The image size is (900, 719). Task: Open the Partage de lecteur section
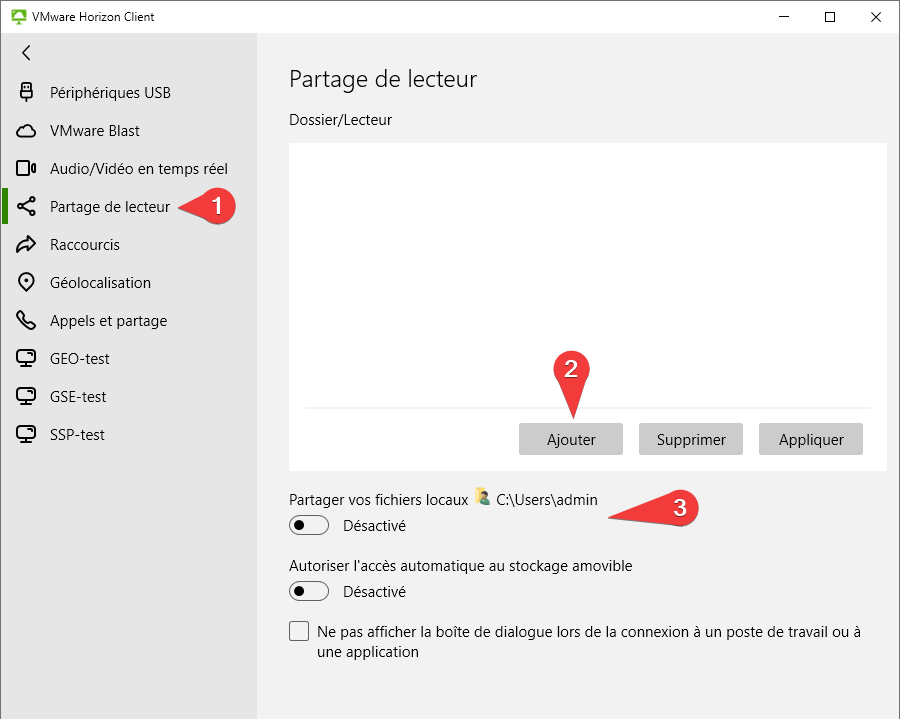(x=110, y=207)
